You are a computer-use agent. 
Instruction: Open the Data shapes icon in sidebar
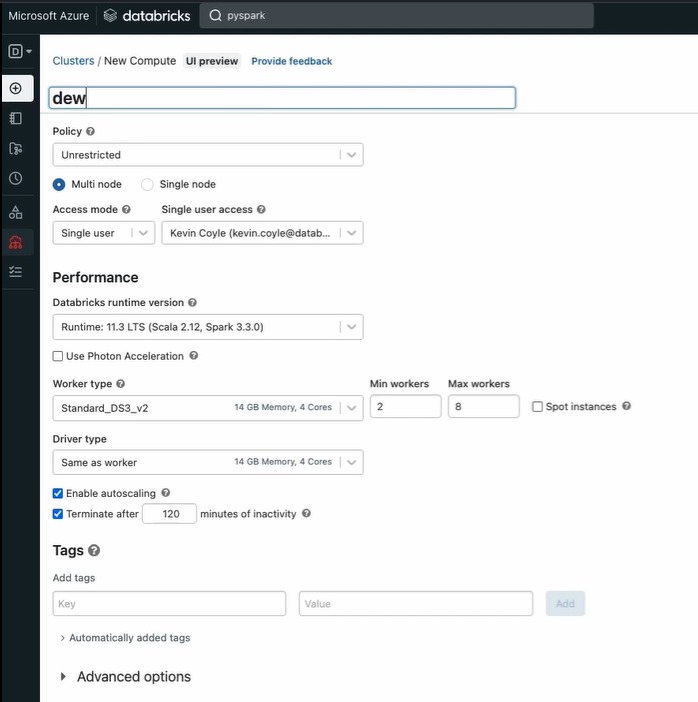point(16,212)
